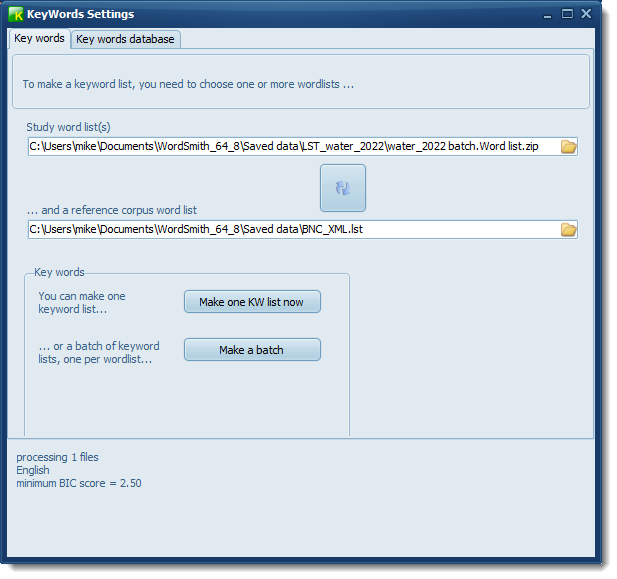The image size is (617, 579).
Task: Click the 'KeyWords Settings' window title
Action: coord(81,15)
